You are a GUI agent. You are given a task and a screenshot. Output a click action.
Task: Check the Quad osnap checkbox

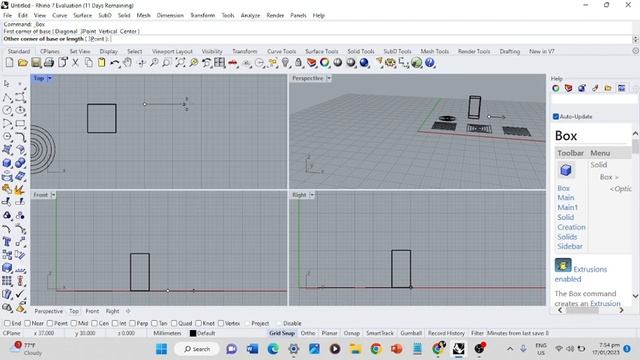pyautogui.click(x=174, y=323)
